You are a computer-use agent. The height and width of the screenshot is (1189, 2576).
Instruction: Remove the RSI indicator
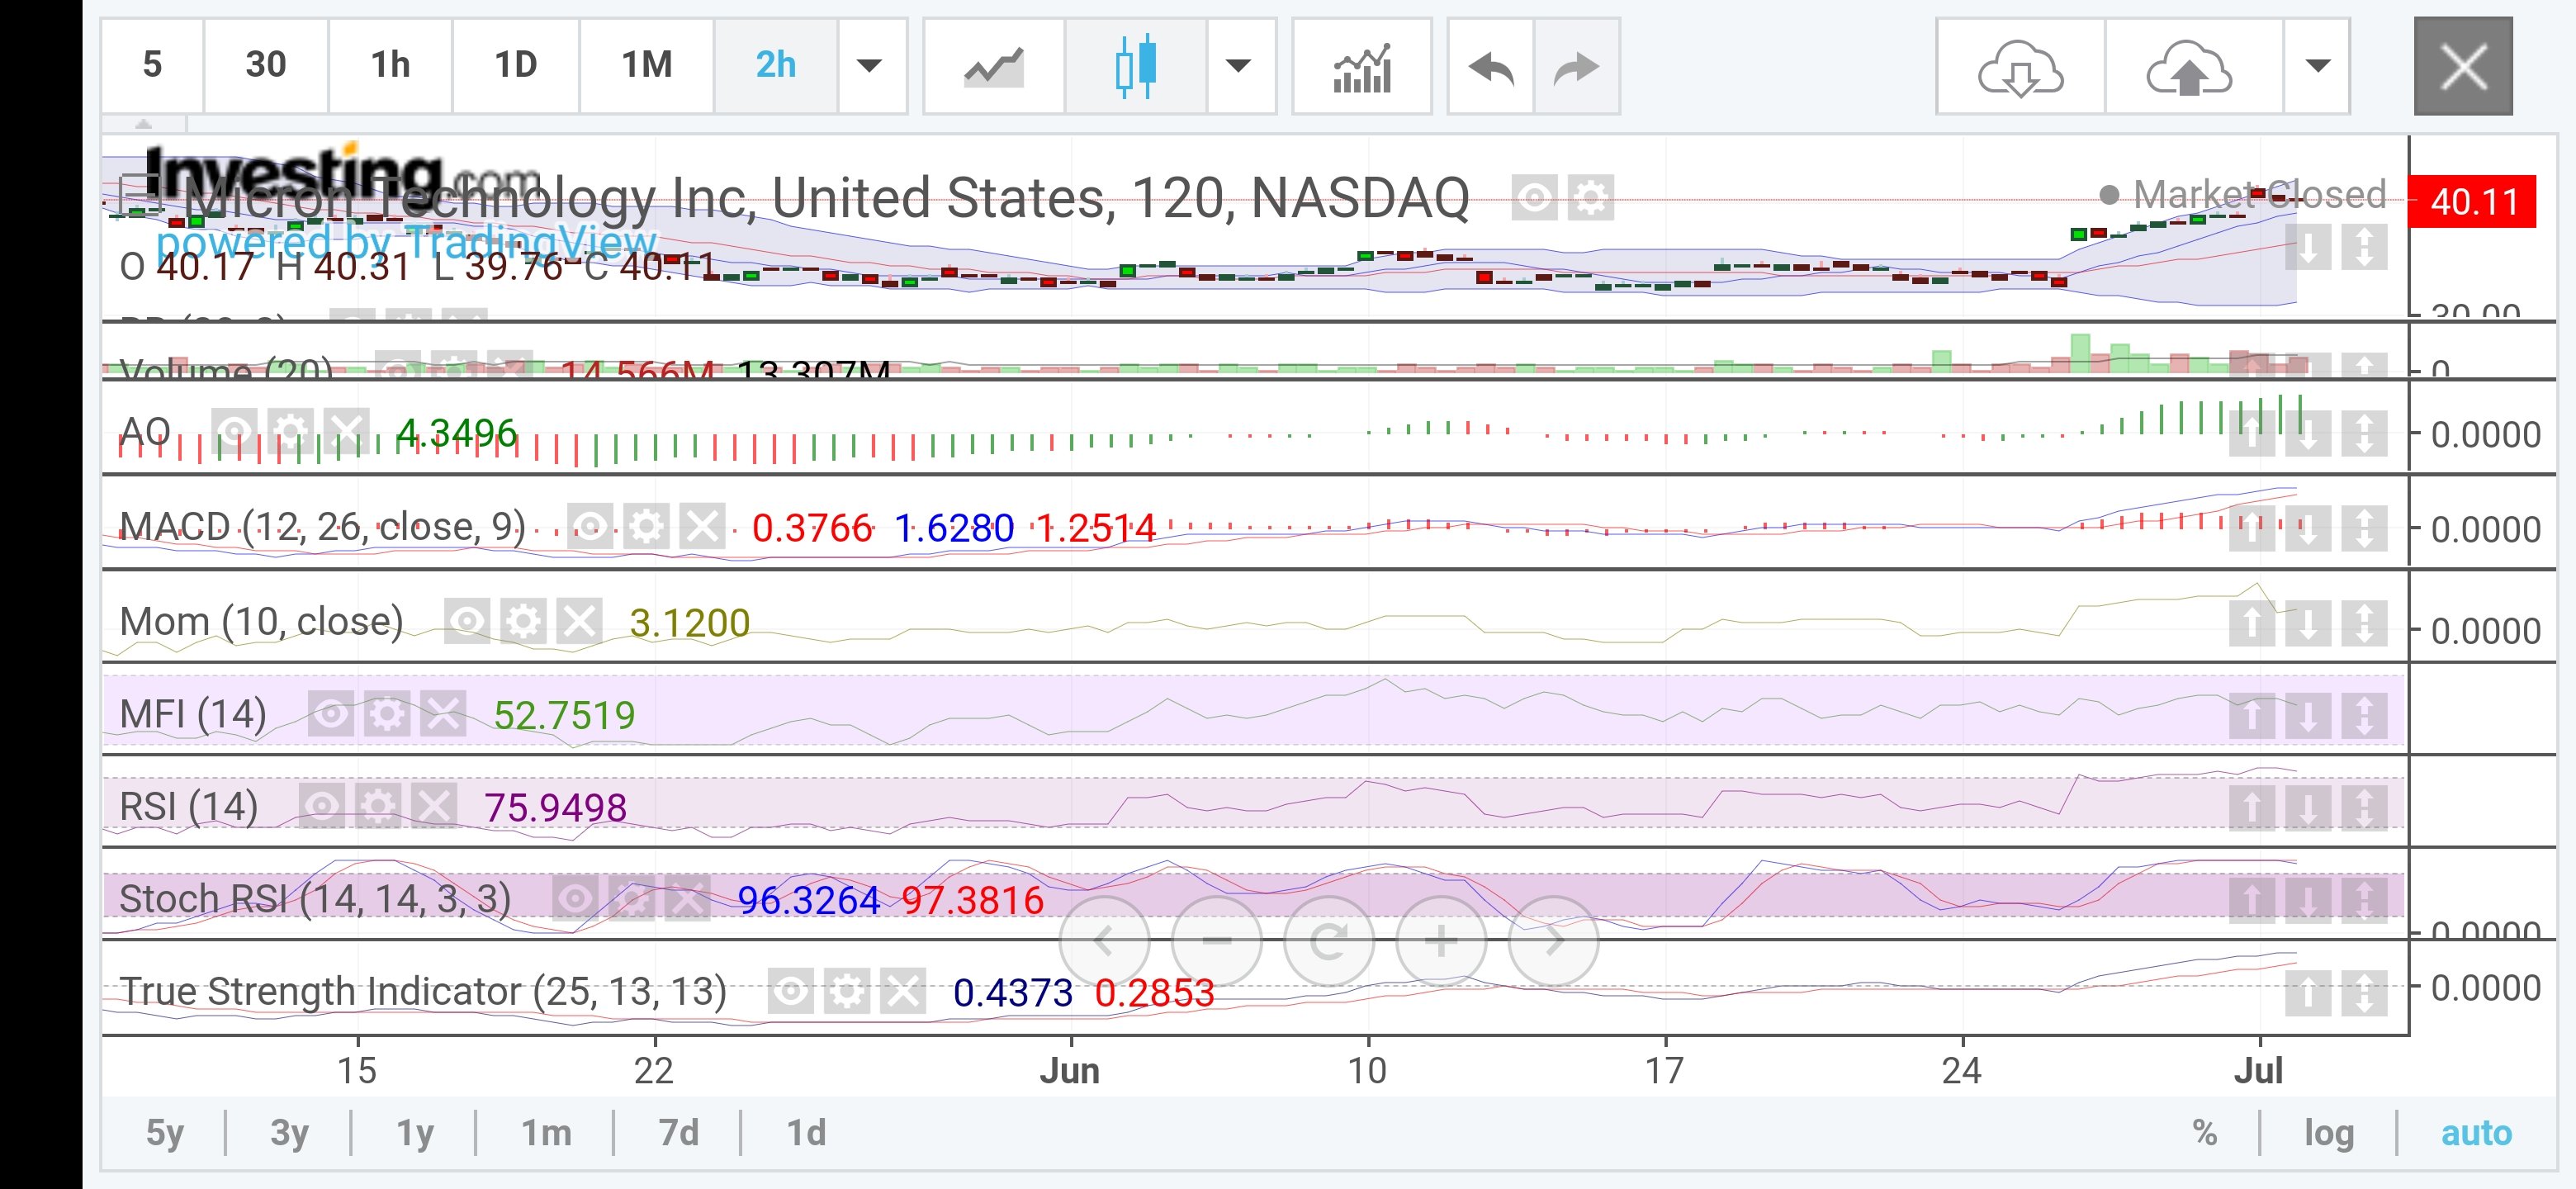point(434,806)
